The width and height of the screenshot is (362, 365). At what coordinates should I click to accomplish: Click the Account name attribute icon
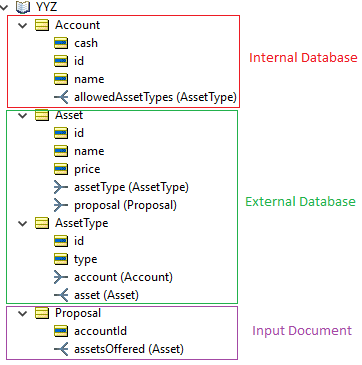61,79
